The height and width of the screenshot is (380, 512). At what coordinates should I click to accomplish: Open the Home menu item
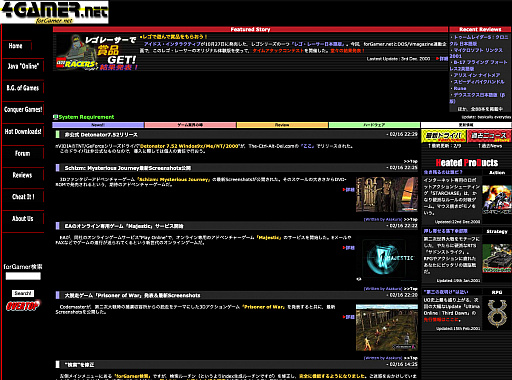(16, 46)
